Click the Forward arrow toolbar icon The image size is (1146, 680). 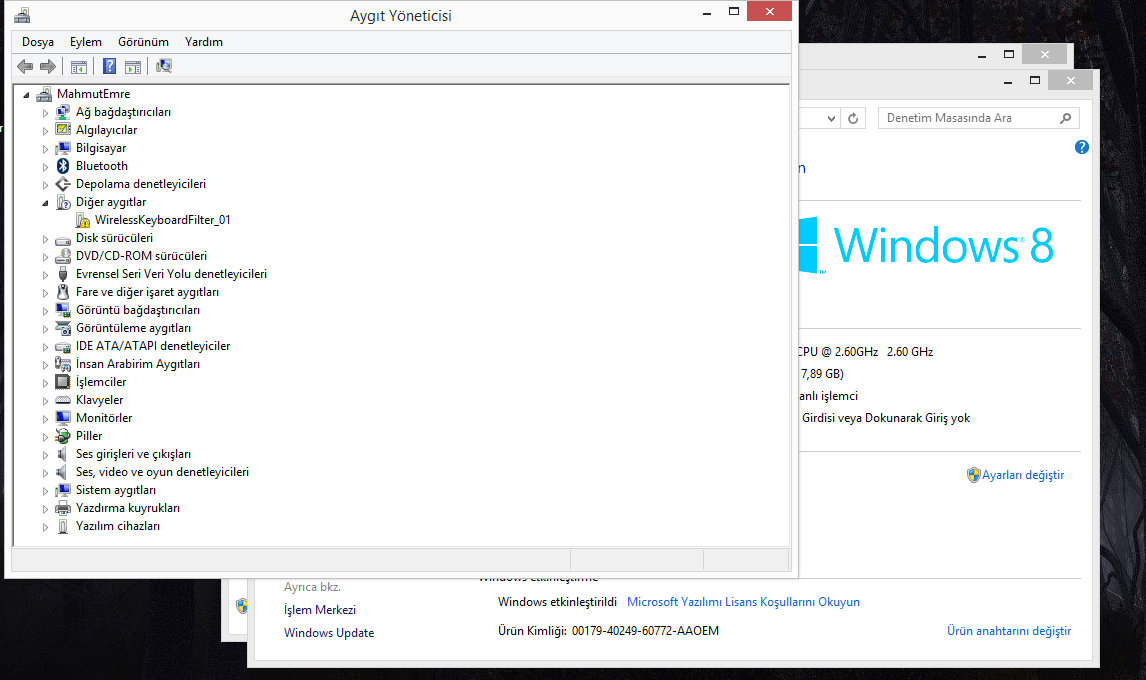click(48, 67)
